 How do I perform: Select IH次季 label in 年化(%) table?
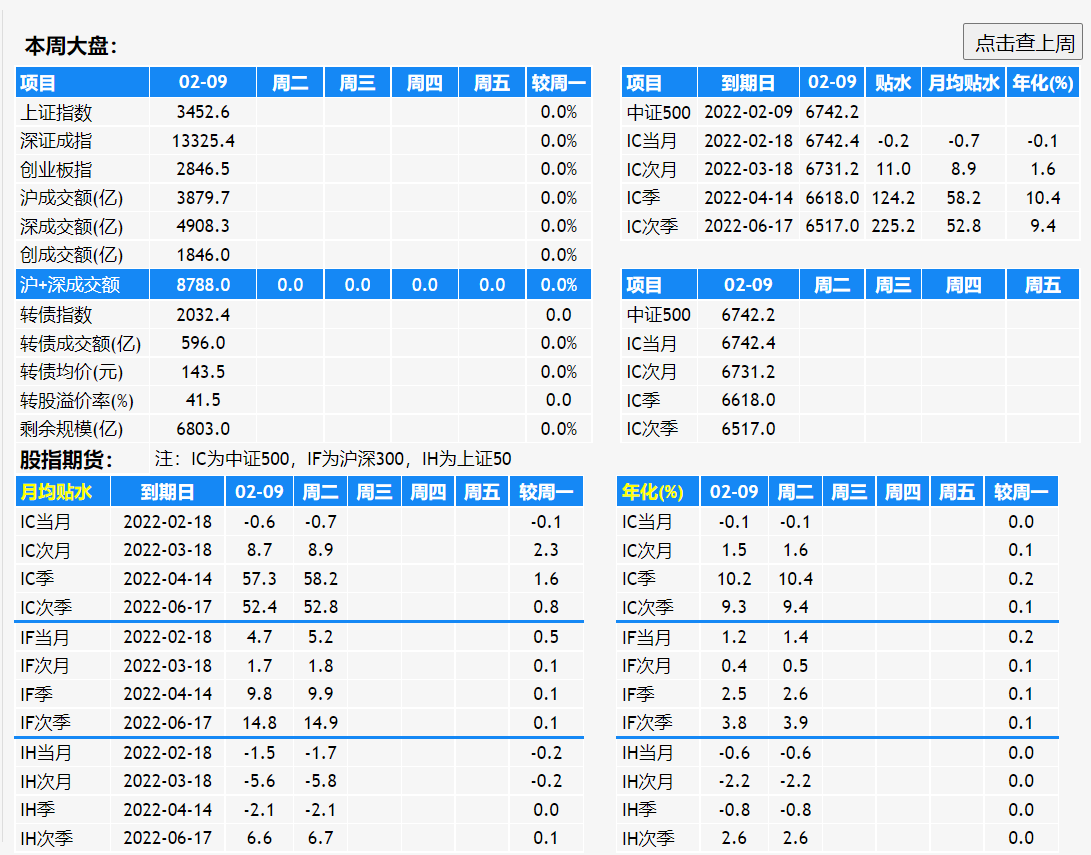648,838
